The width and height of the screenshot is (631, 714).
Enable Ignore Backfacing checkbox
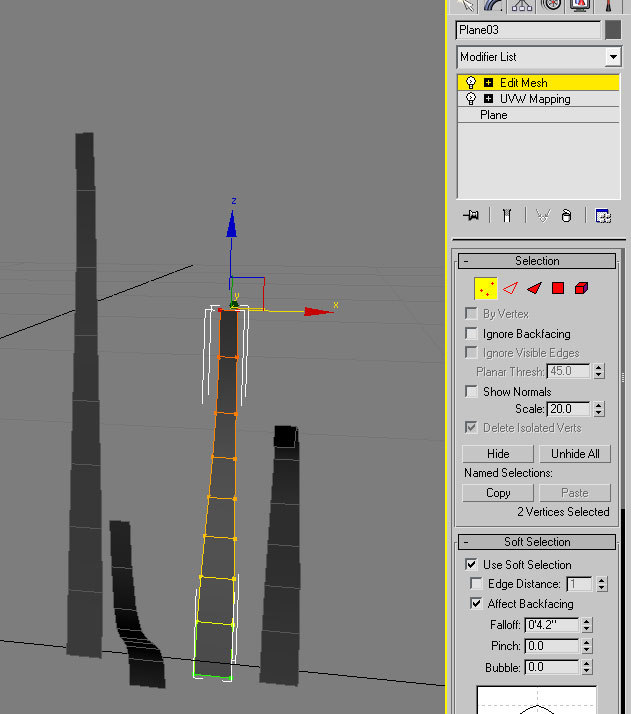[x=471, y=333]
